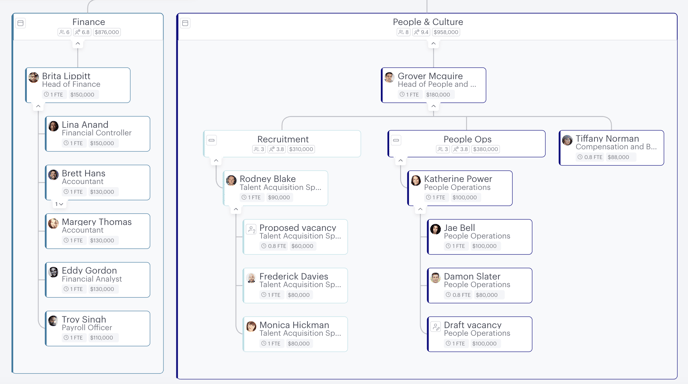Expand the hidden report under Brett Hans

click(x=59, y=204)
